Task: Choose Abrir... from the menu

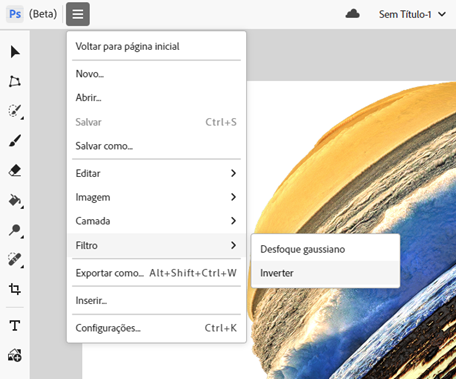Action: pyautogui.click(x=156, y=98)
